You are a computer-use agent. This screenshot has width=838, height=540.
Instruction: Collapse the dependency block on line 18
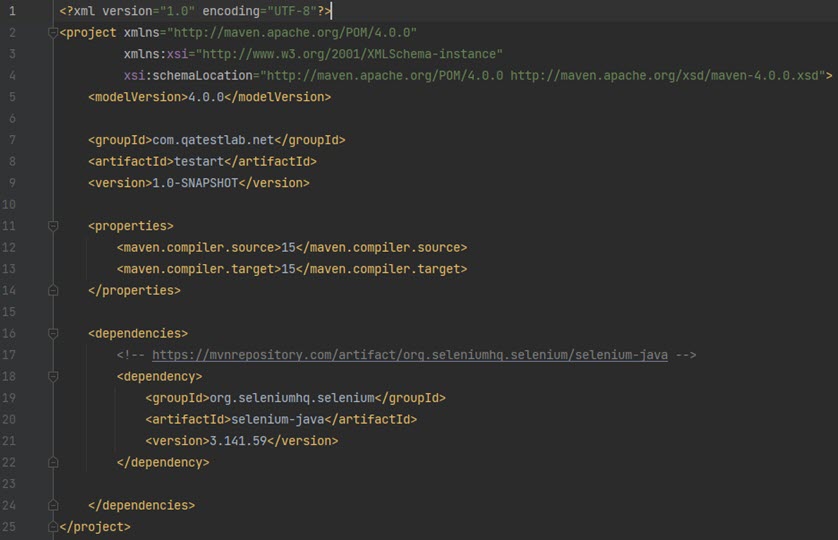pyautogui.click(x=53, y=376)
